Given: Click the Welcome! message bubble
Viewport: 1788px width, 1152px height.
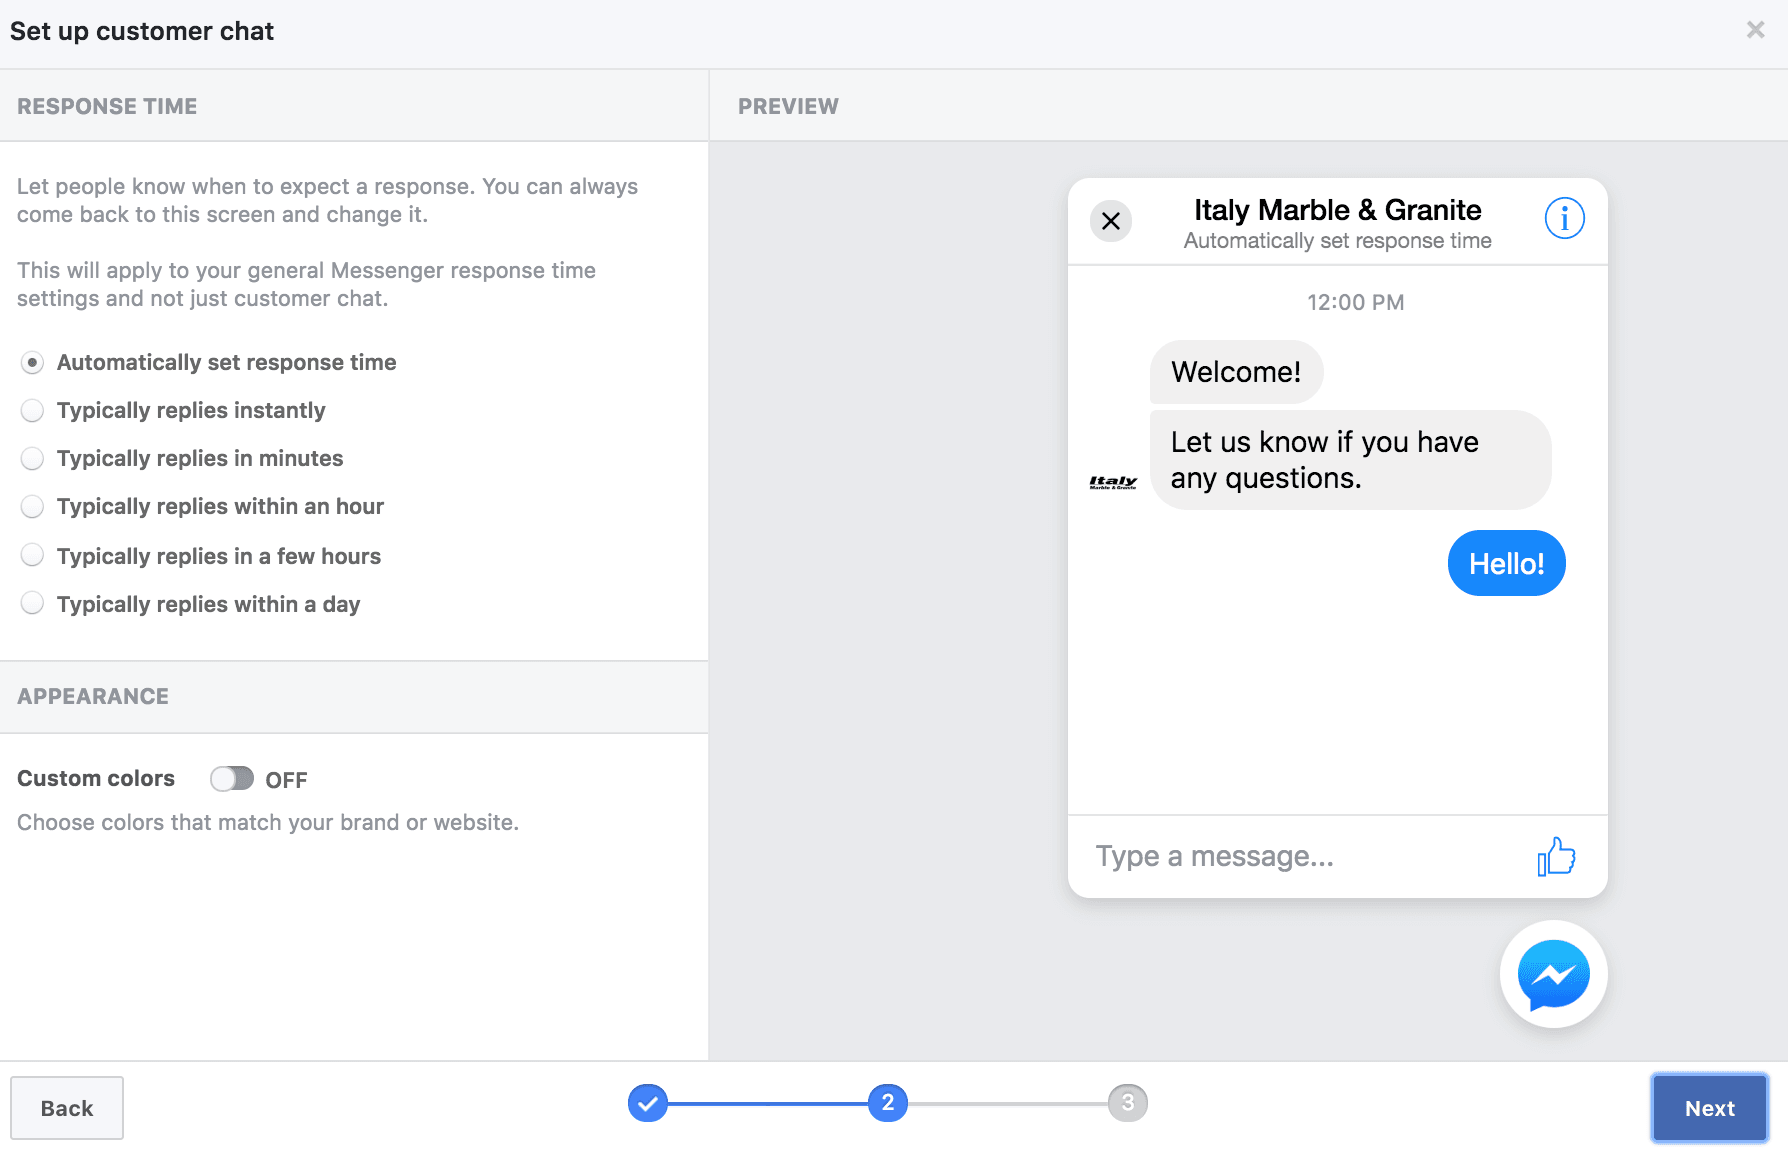Looking at the screenshot, I should point(1236,372).
